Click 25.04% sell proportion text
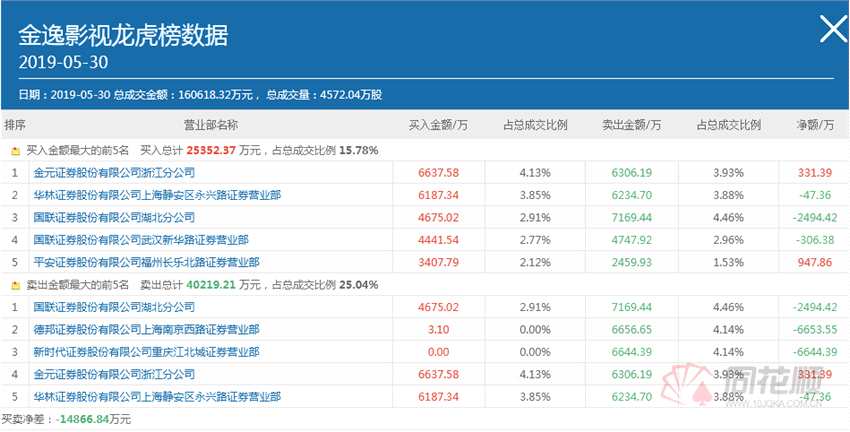 coord(359,285)
